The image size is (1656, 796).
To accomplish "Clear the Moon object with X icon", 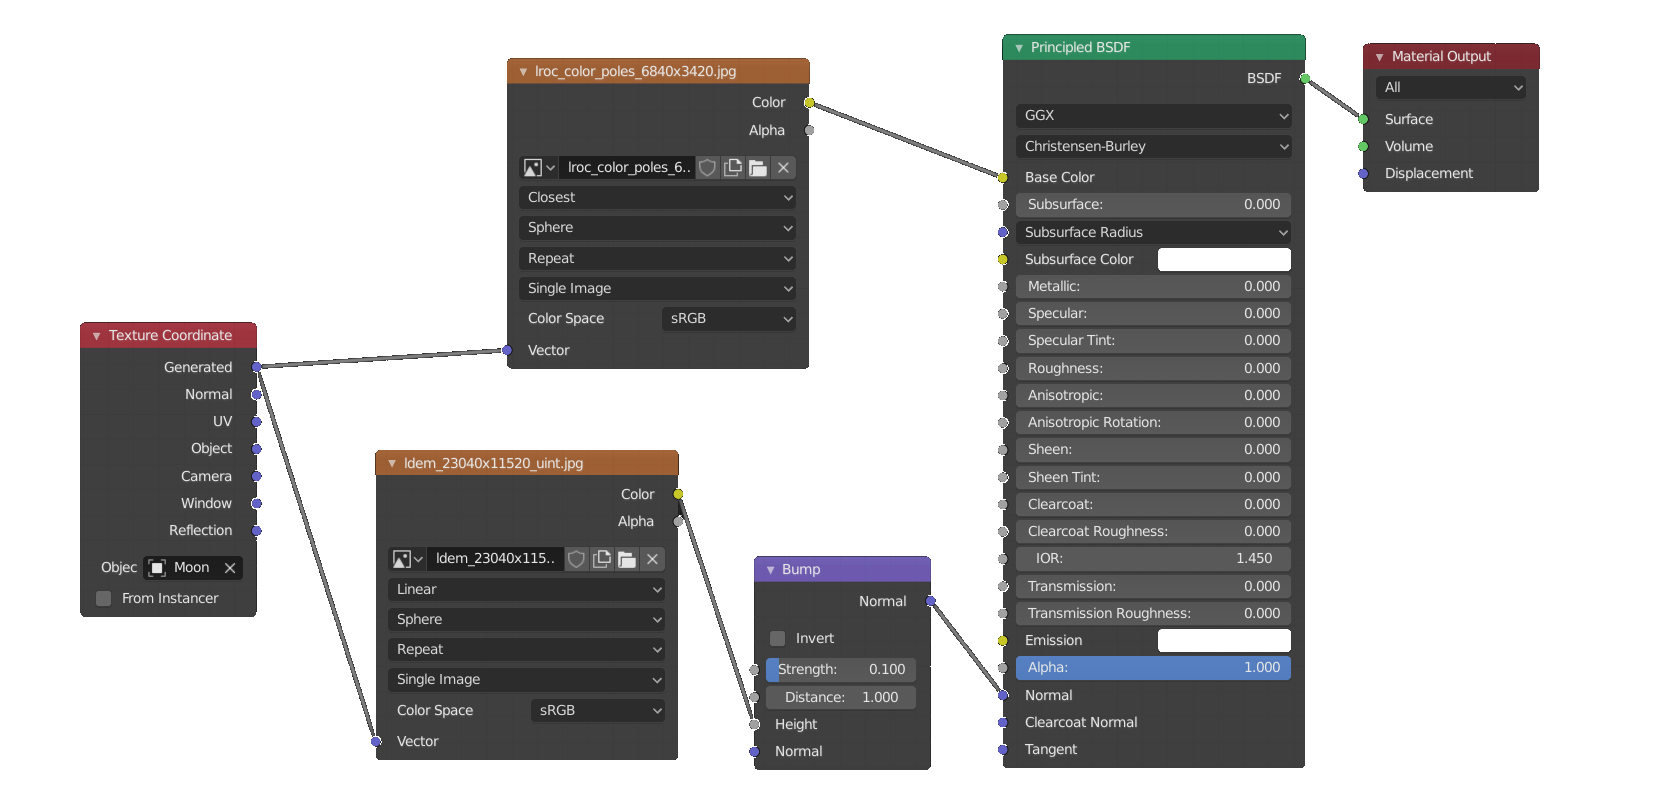I will pos(230,568).
